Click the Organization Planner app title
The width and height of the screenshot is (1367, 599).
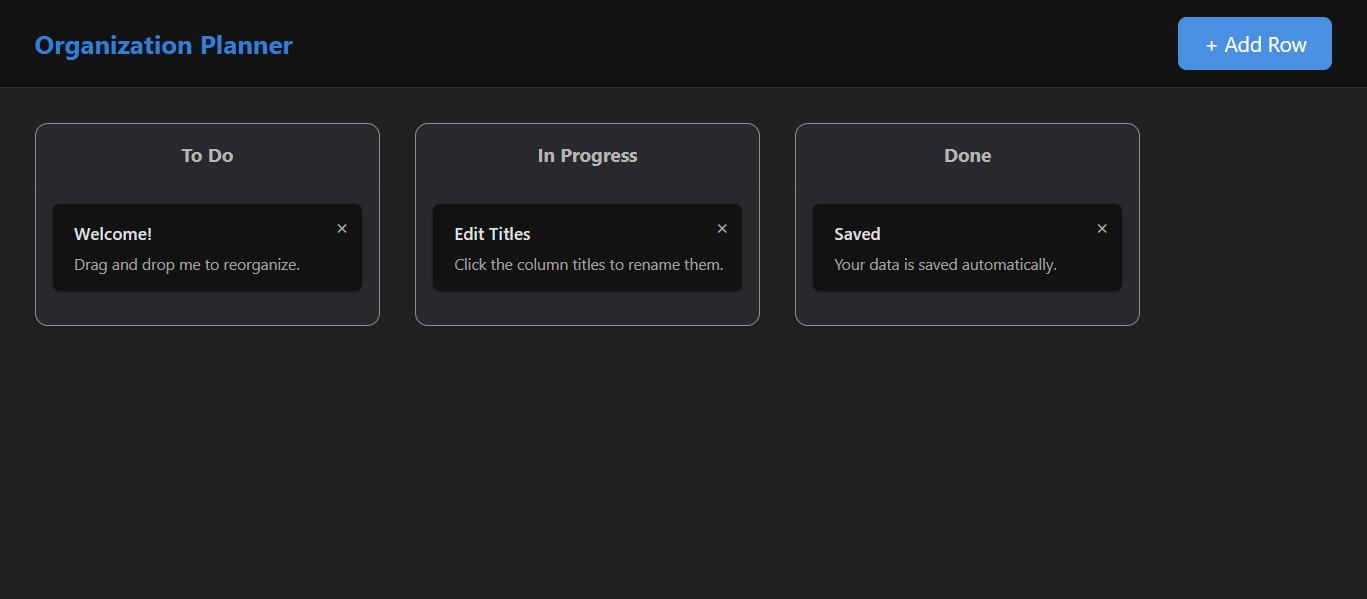163,46
